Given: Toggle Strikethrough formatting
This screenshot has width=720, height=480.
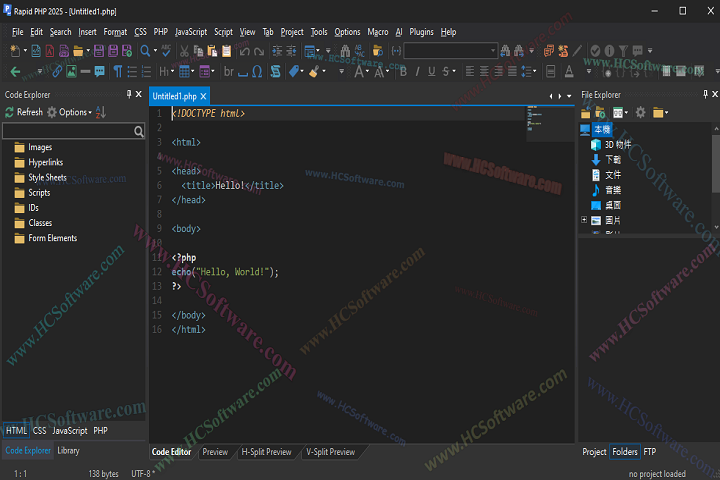Looking at the screenshot, I should point(446,72).
